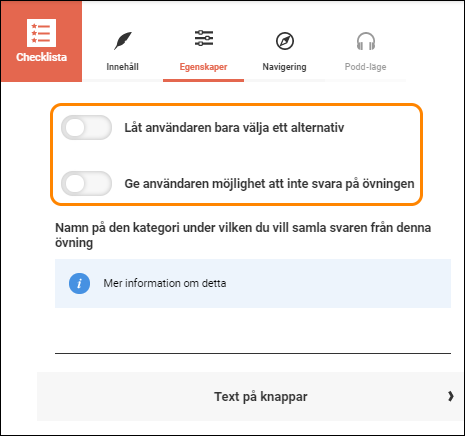Click the Checklista list icon

(41, 33)
